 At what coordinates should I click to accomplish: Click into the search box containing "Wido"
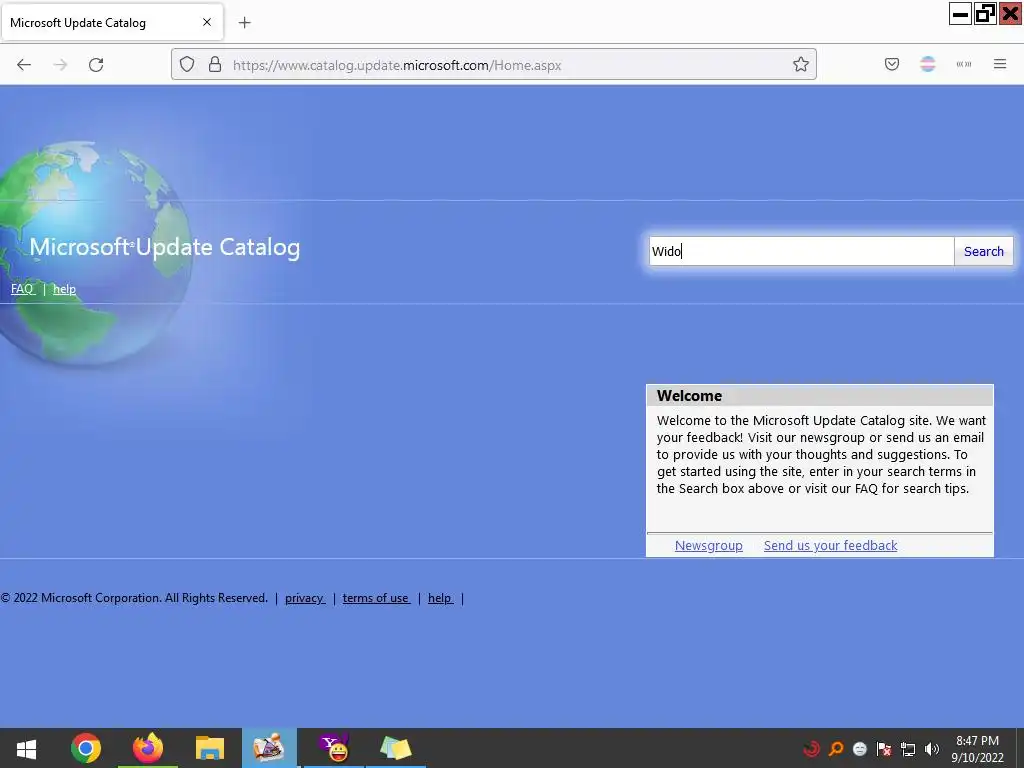(801, 251)
